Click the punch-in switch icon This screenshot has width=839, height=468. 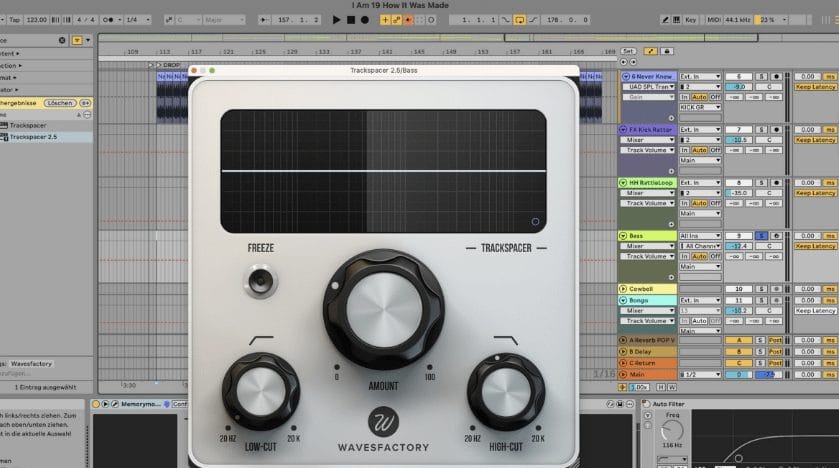506,20
